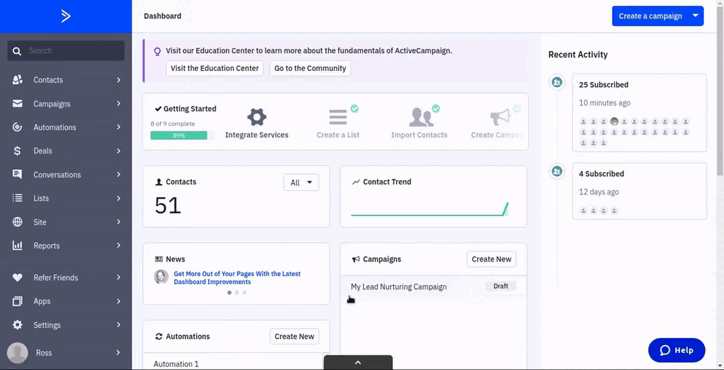The image size is (724, 370).
Task: Click the Lists sidebar icon
Action: click(18, 198)
